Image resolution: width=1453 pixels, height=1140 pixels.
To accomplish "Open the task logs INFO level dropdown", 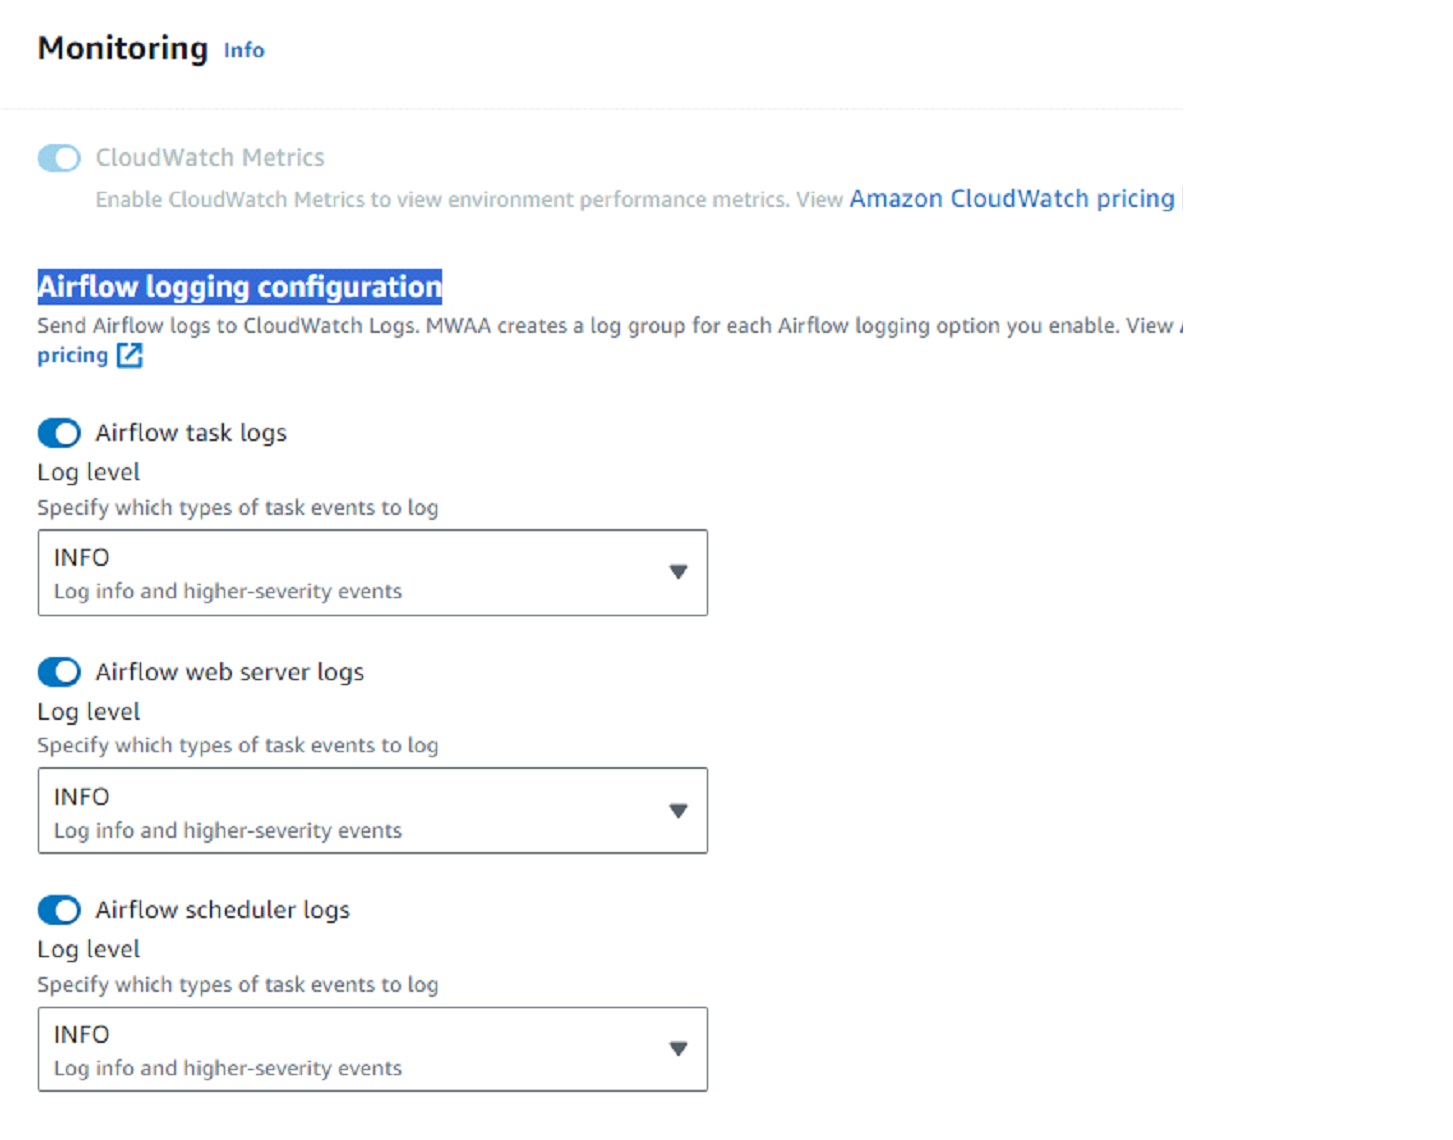I will 372,572.
